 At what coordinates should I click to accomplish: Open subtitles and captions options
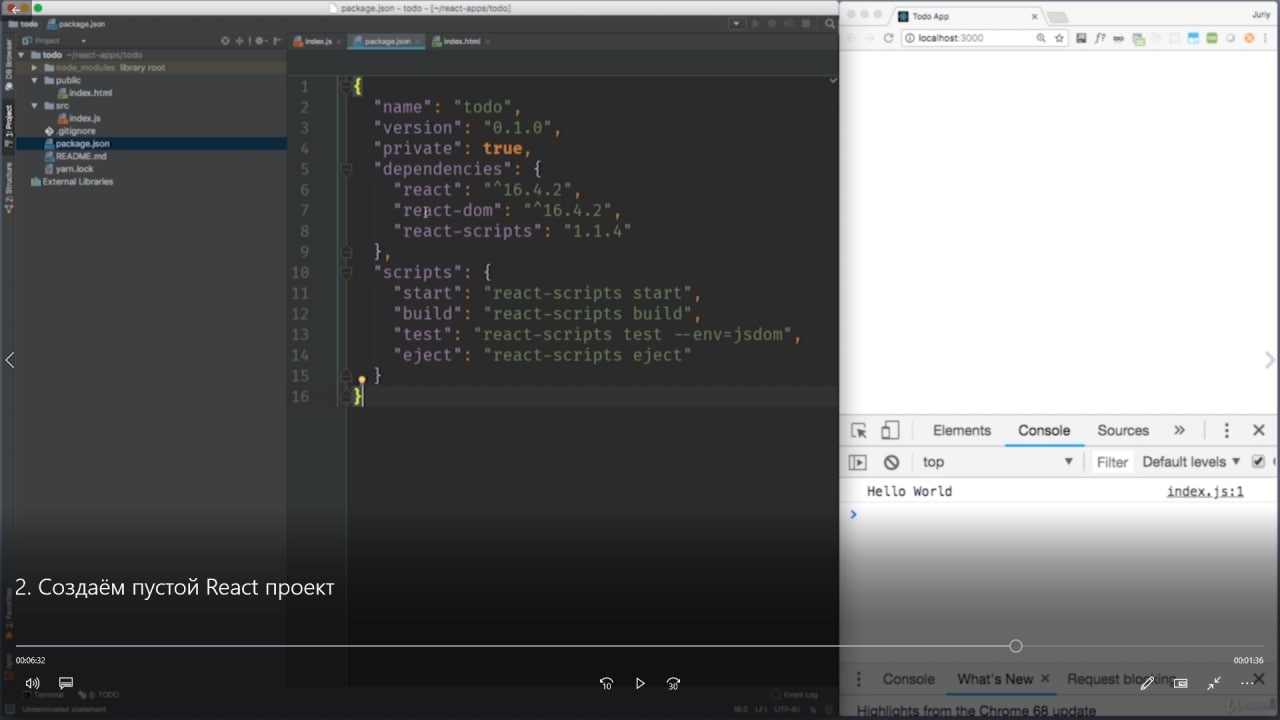point(66,684)
